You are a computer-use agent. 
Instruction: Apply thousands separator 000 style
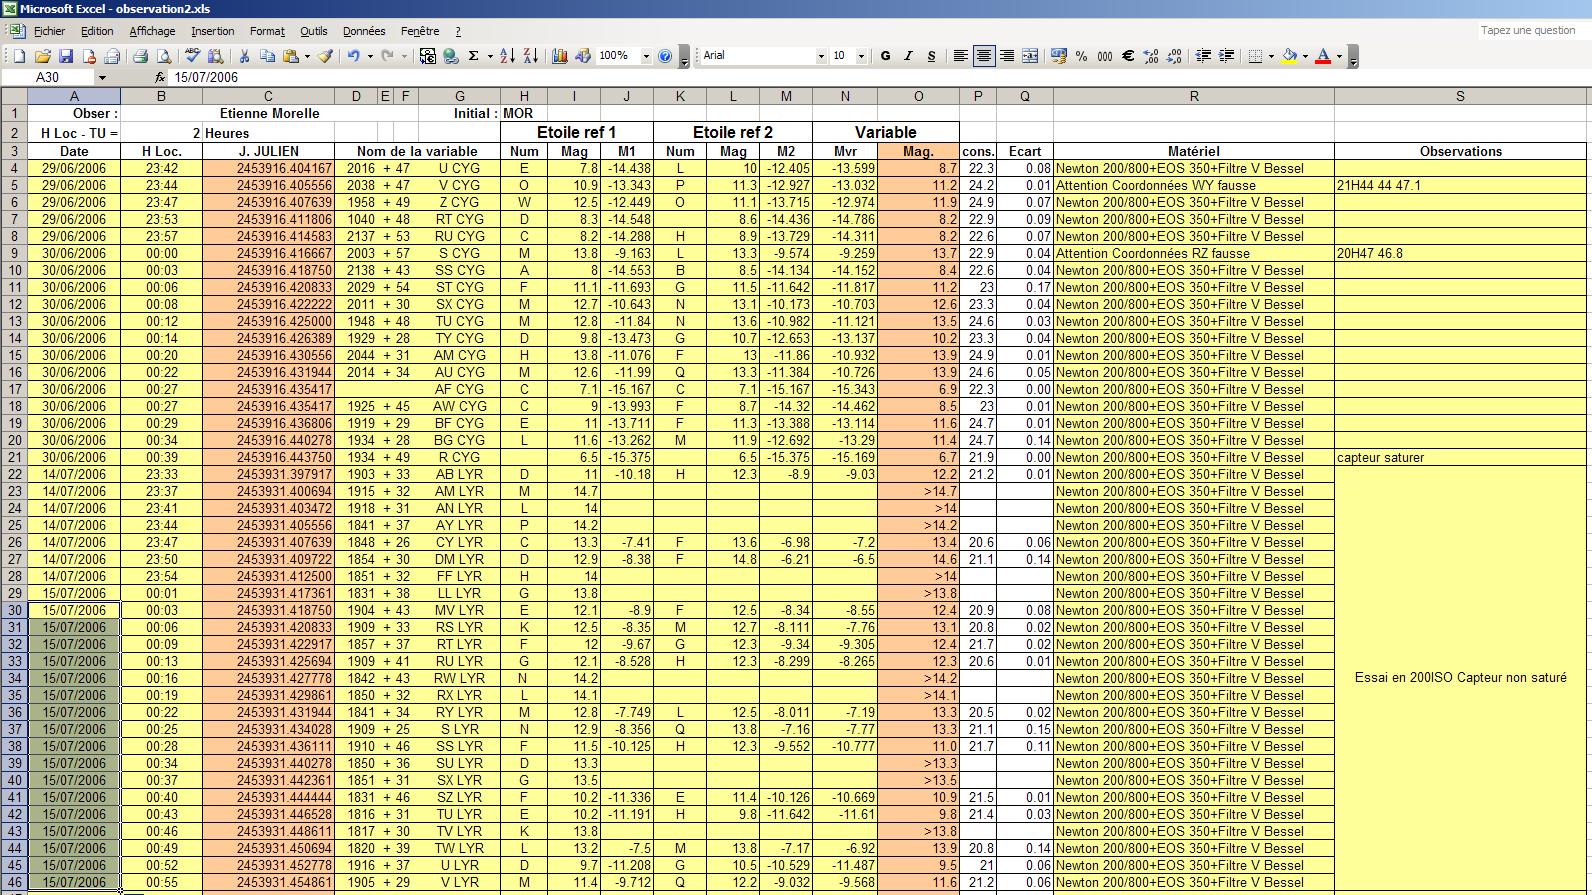[x=1104, y=56]
